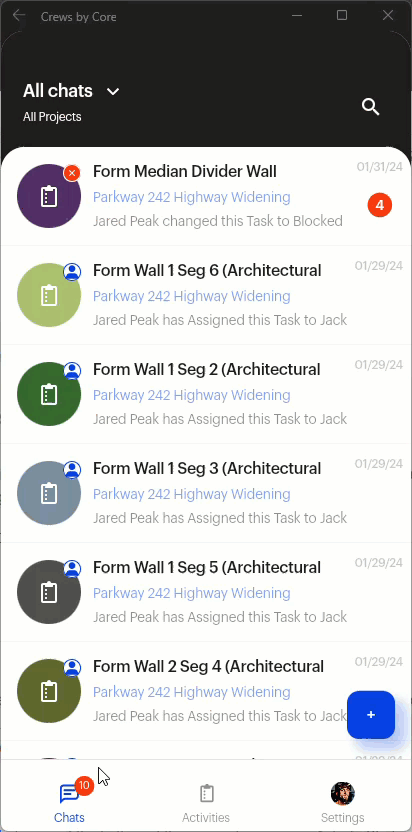
Task: Select the All Projects filter label
Action: (x=52, y=117)
